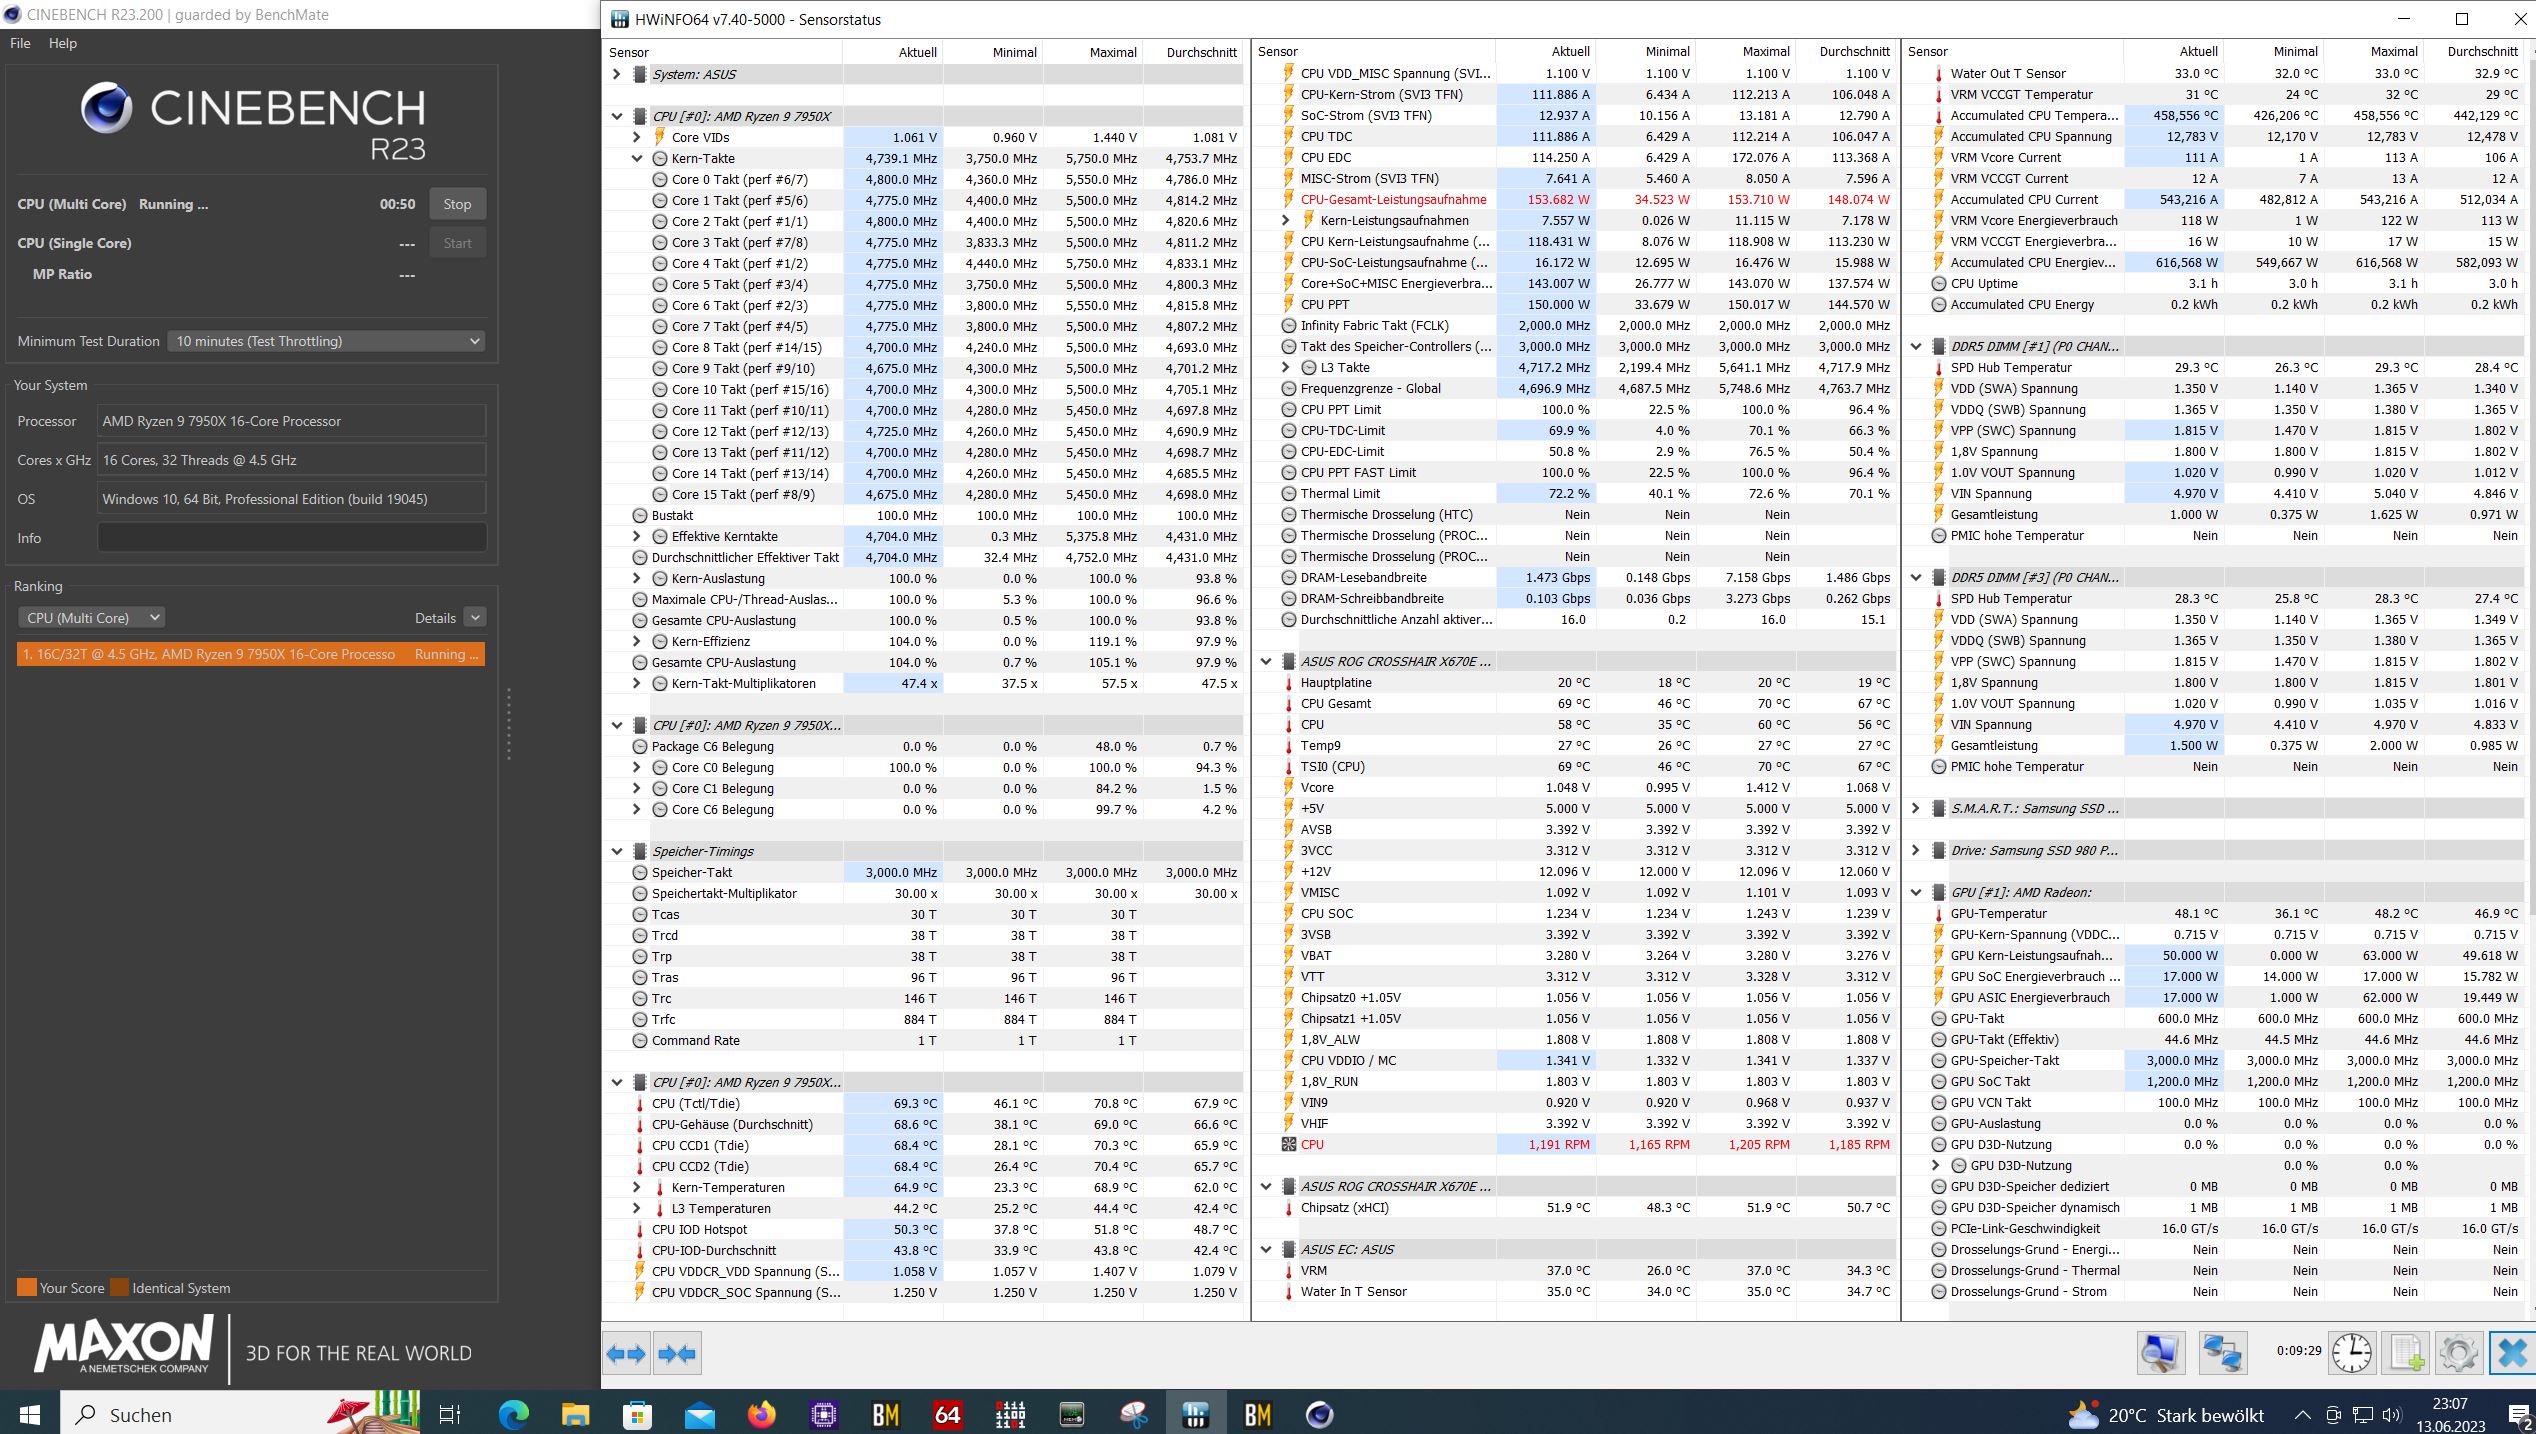The height and width of the screenshot is (1434, 2536).
Task: Close sensors with blue X icon
Action: coord(2511,1354)
